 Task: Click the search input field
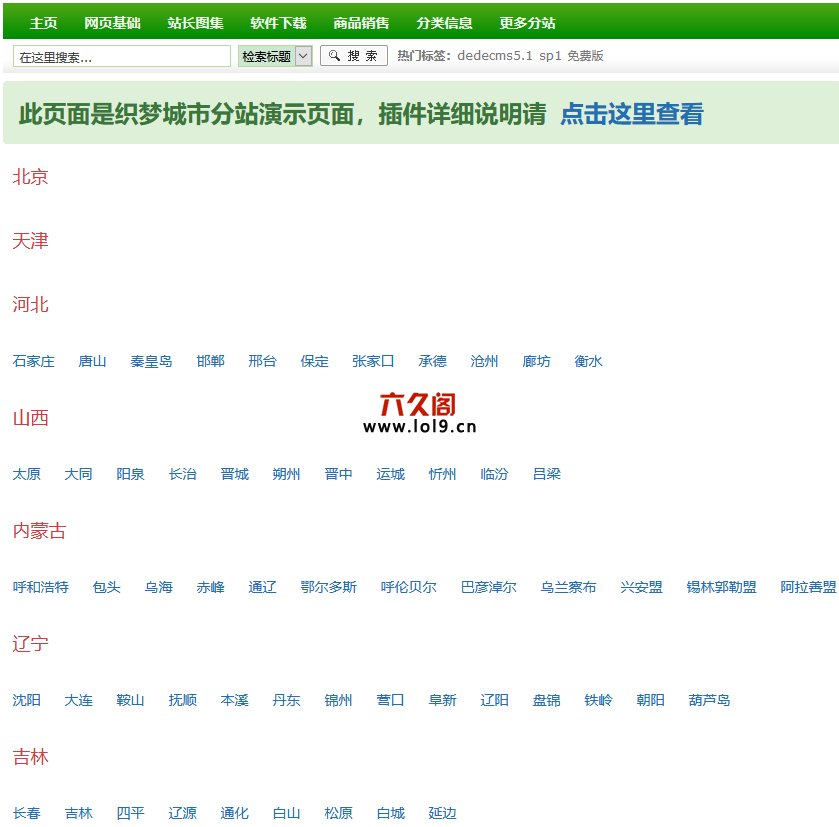point(122,57)
